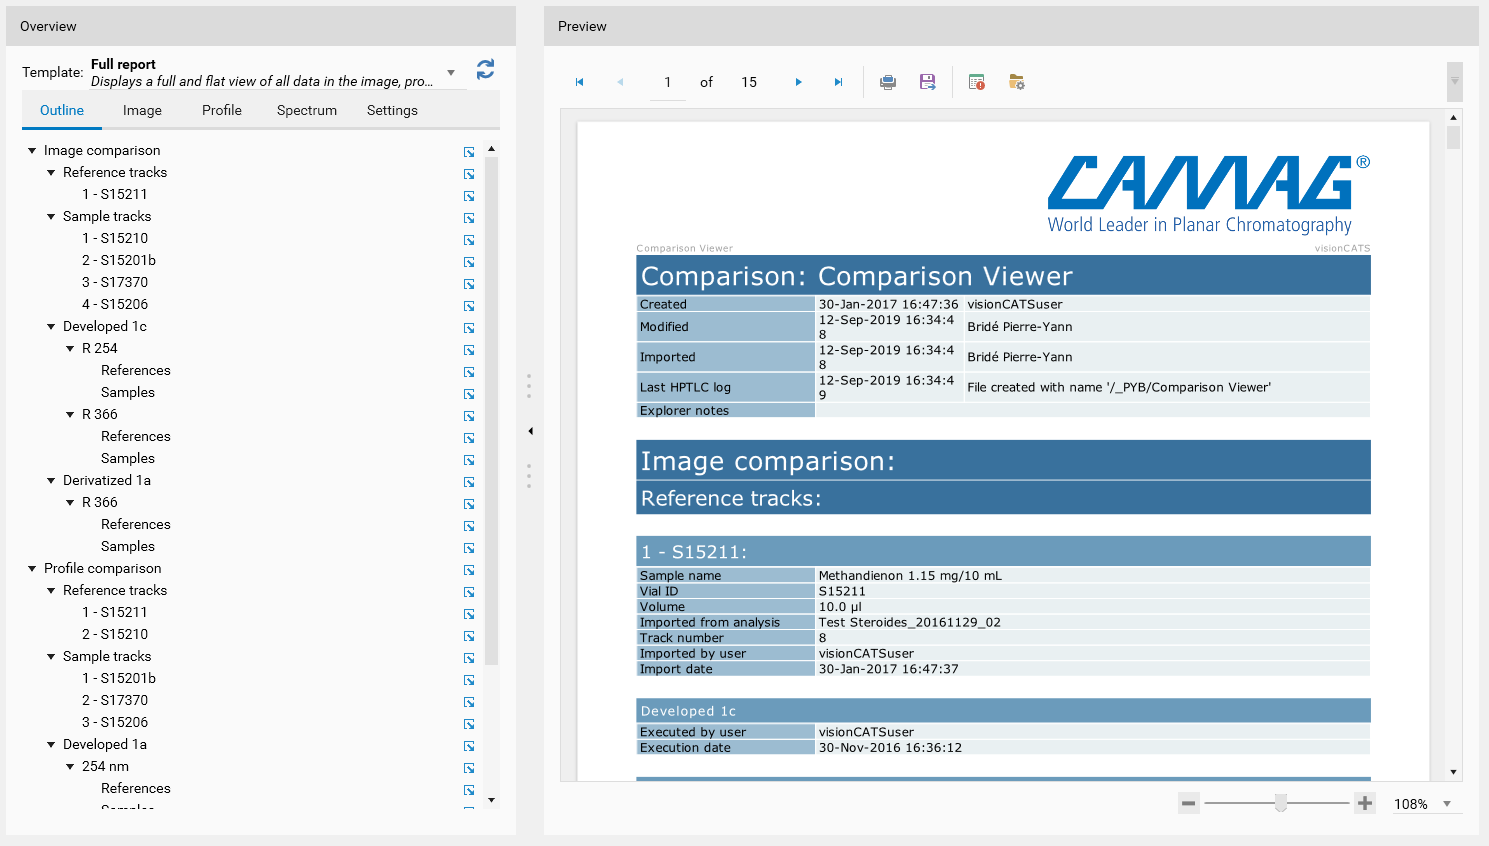Collapse the Image comparison tree node
This screenshot has height=846, width=1489.
32,151
